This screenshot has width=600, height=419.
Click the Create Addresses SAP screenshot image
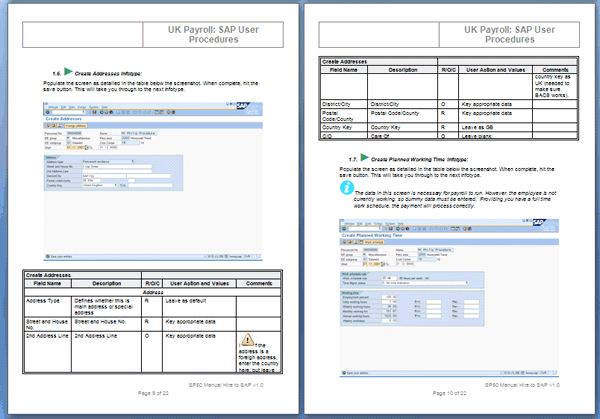153,181
